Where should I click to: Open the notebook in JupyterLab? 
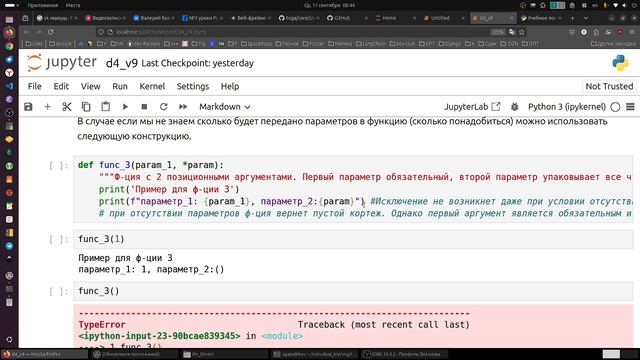[472, 107]
